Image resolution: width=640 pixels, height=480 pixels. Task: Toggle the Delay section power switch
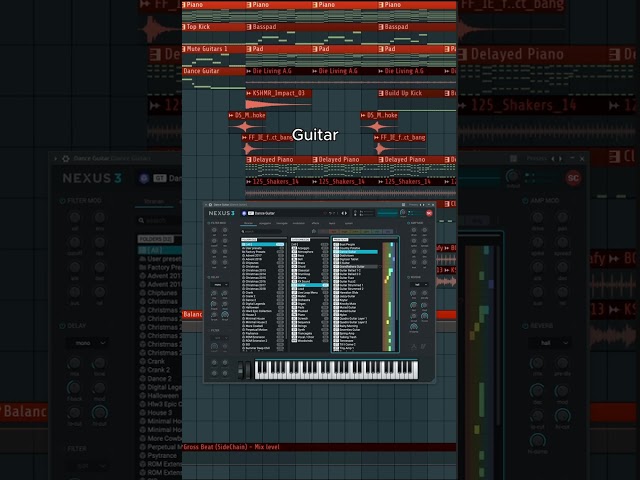[x=209, y=277]
